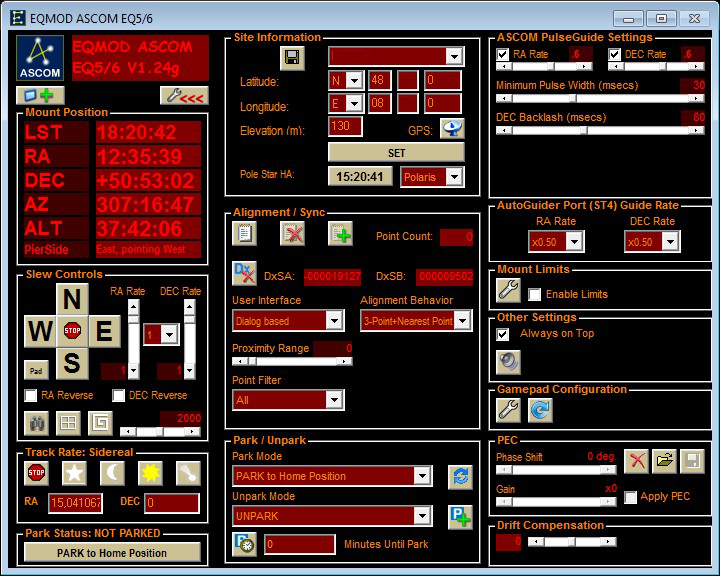Click Elevation input field
This screenshot has height=576, width=720.
click(x=345, y=126)
